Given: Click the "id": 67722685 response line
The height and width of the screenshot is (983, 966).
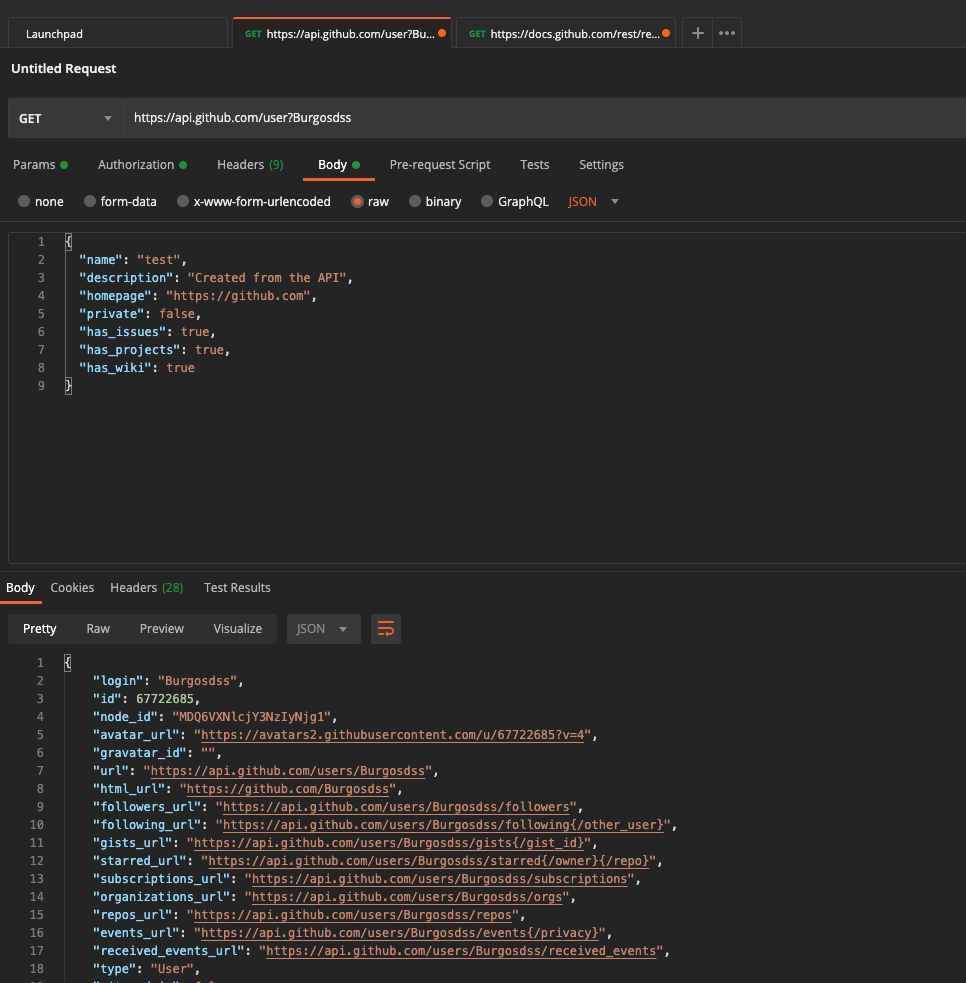Looking at the screenshot, I should tap(146, 699).
